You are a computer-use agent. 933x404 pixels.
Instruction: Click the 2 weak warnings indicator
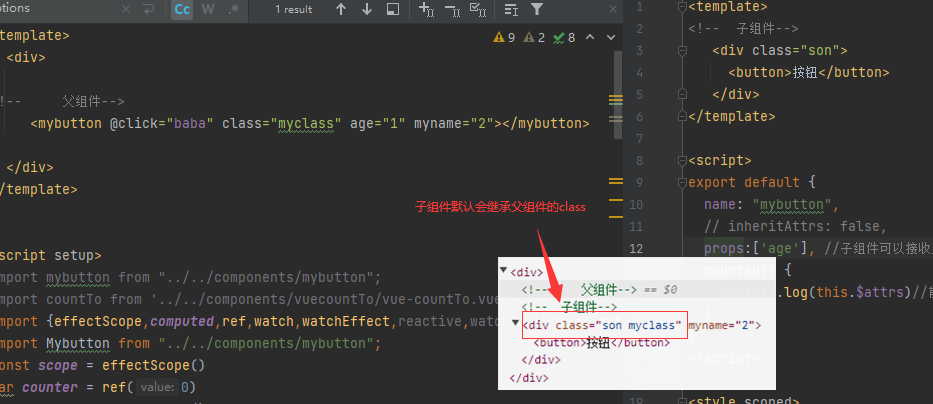534,37
